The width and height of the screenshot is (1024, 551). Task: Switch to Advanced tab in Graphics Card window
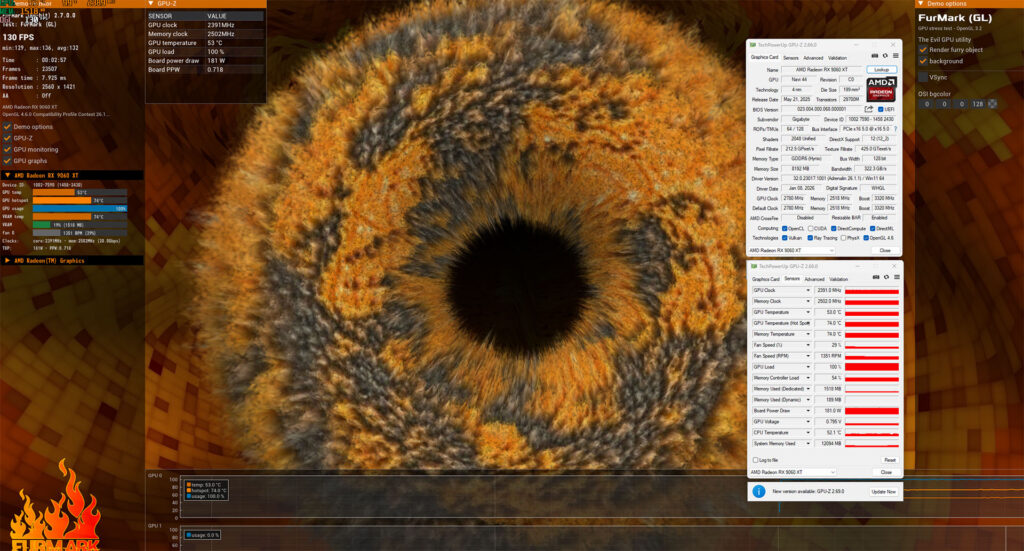click(x=815, y=57)
